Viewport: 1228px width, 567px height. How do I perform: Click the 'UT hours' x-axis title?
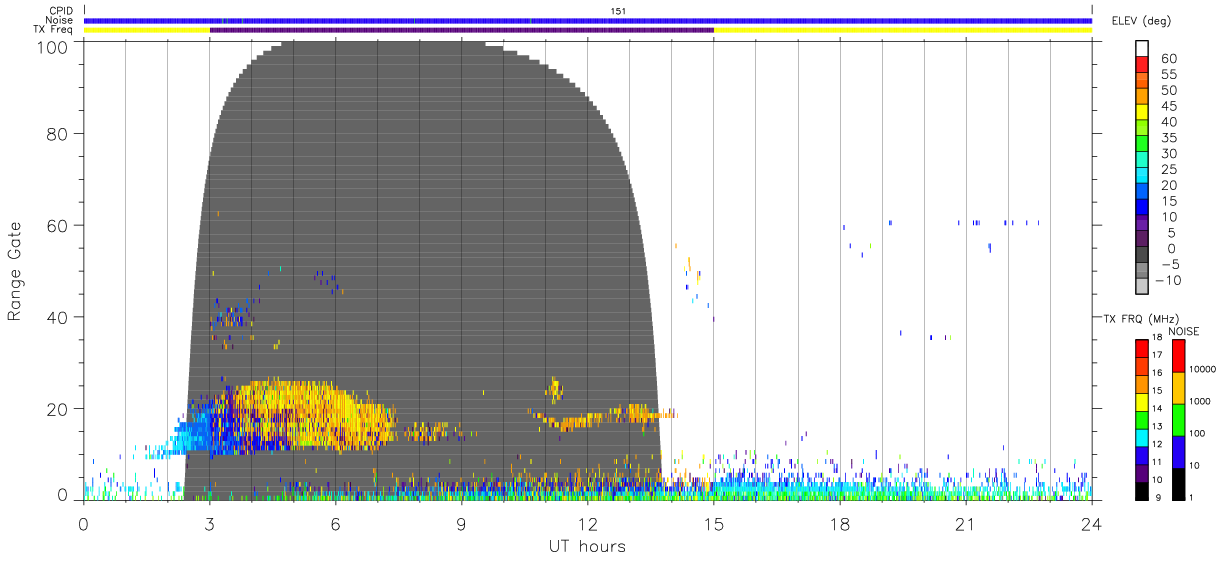tap(586, 546)
